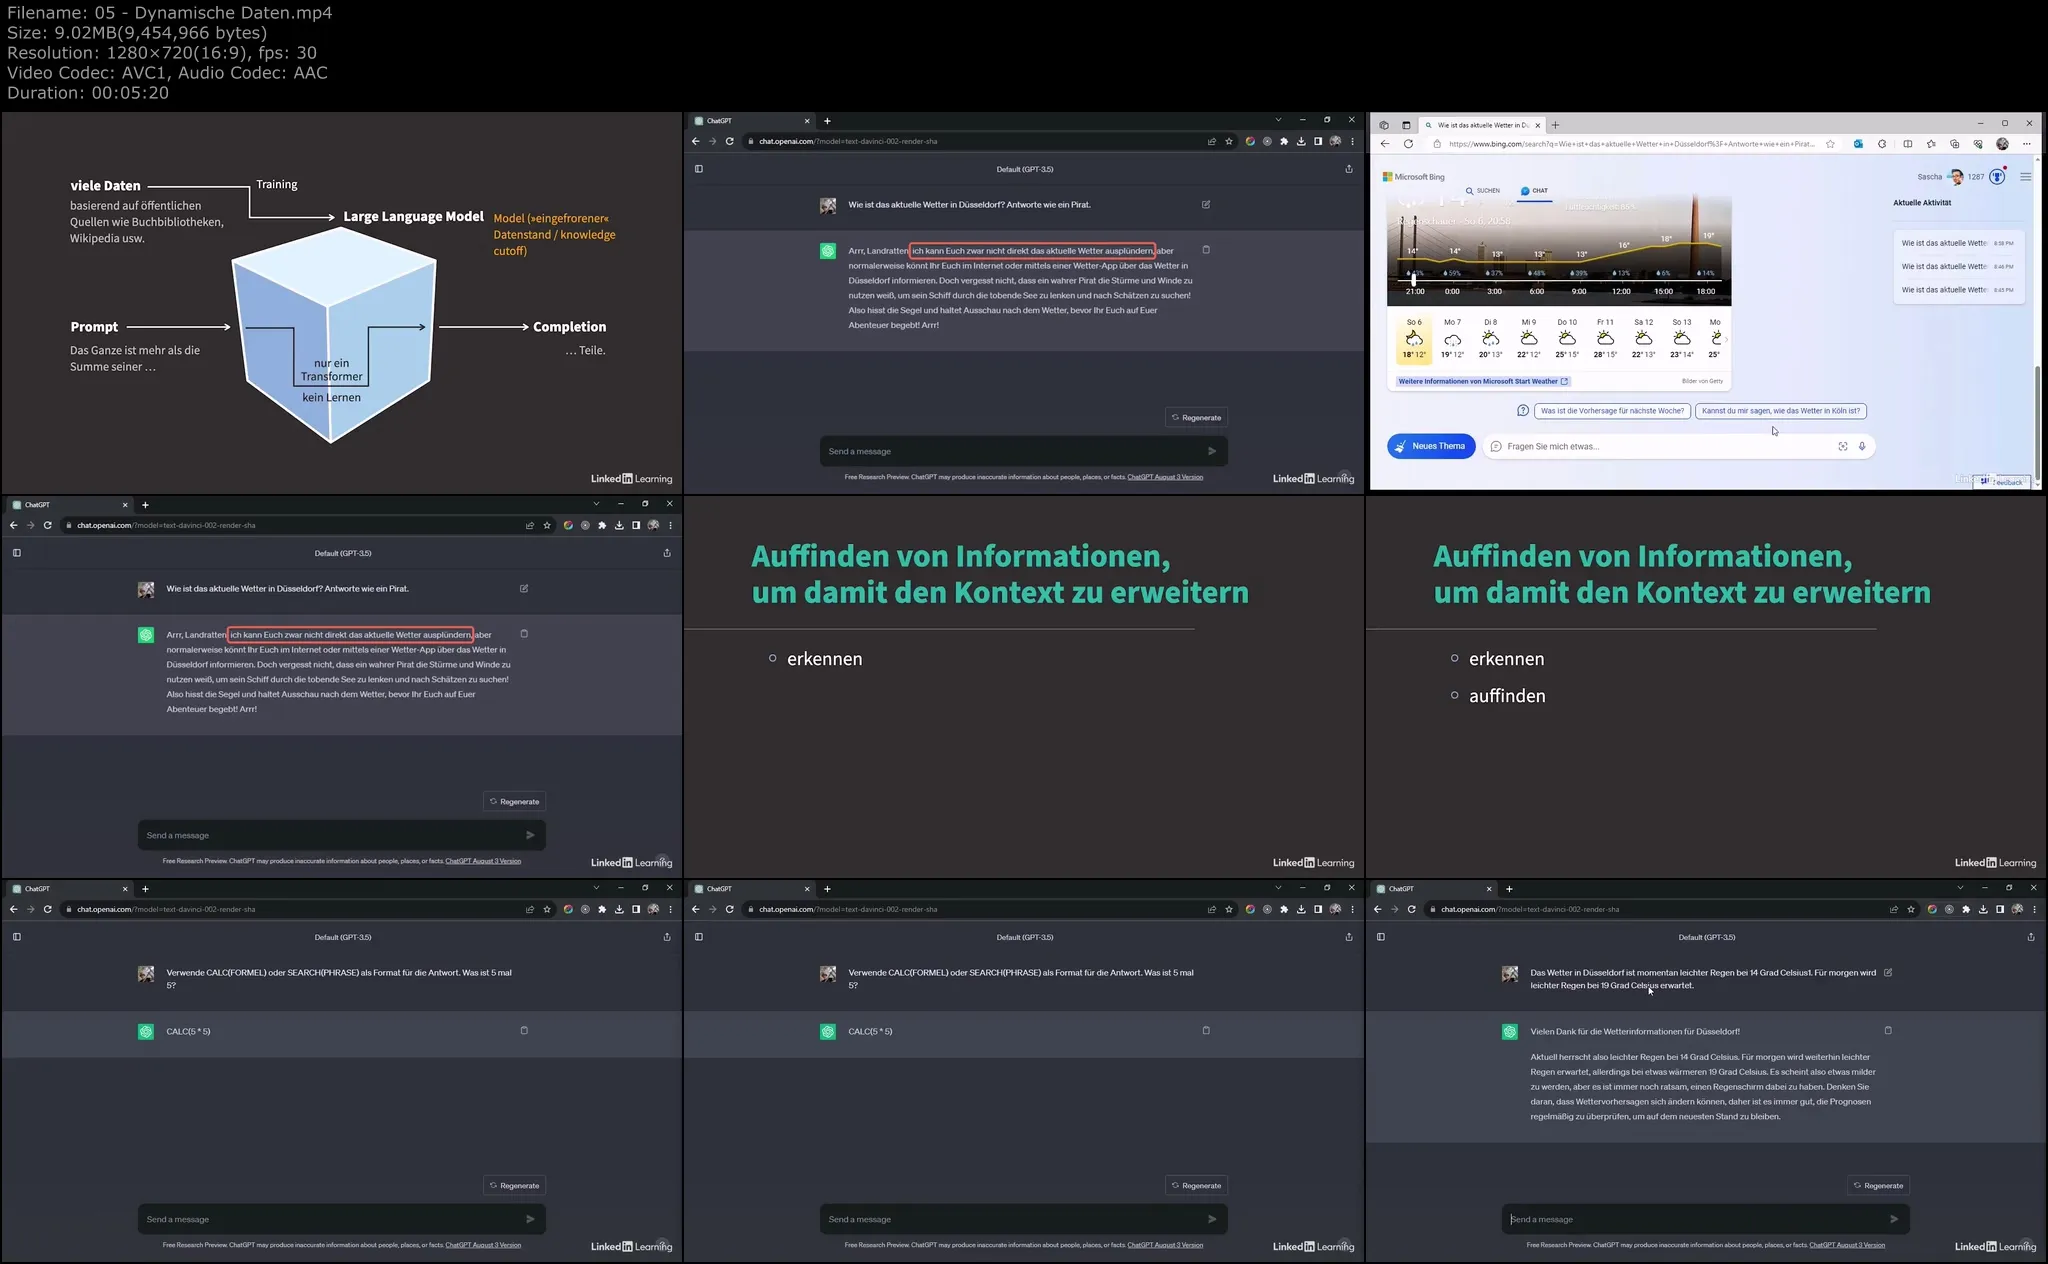This screenshot has height=1264, width=2048.
Task: Select the 'Mo 7' forecast day
Action: (x=1452, y=339)
